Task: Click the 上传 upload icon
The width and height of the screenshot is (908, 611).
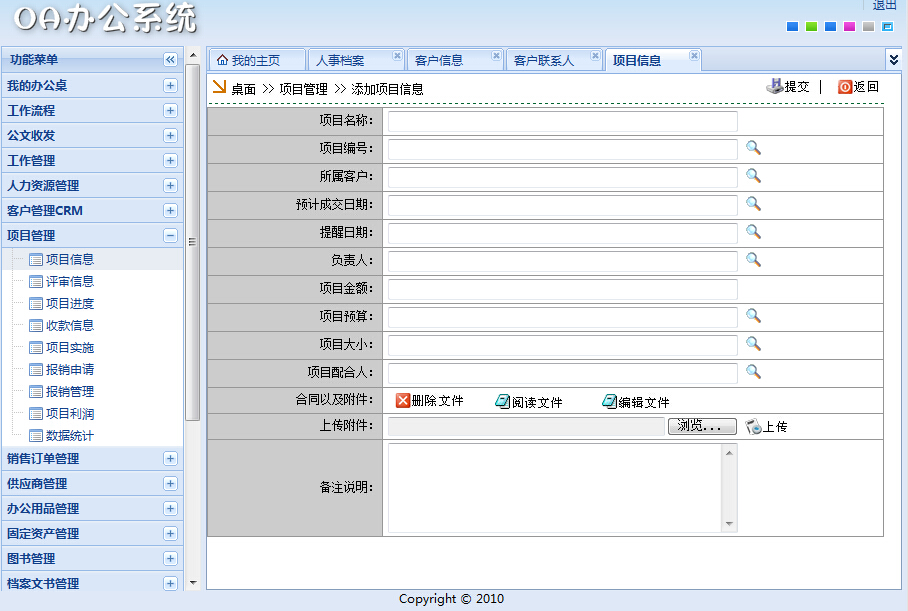Action: (754, 427)
